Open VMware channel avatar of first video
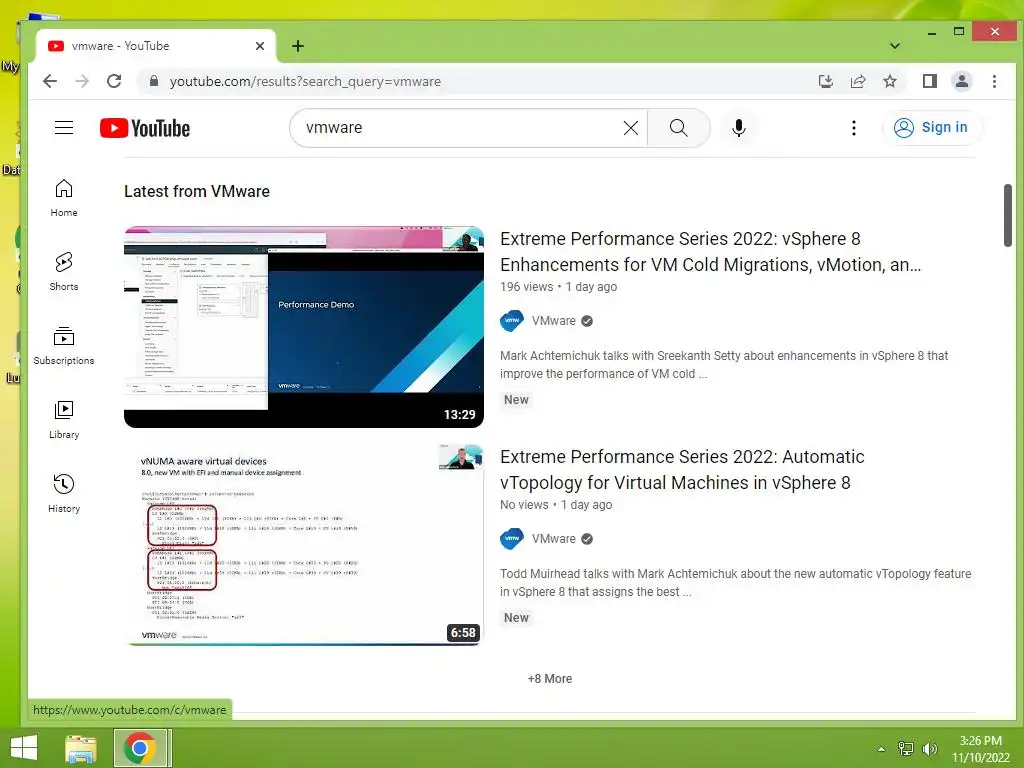Viewport: 1024px width, 768px height. pyautogui.click(x=512, y=321)
